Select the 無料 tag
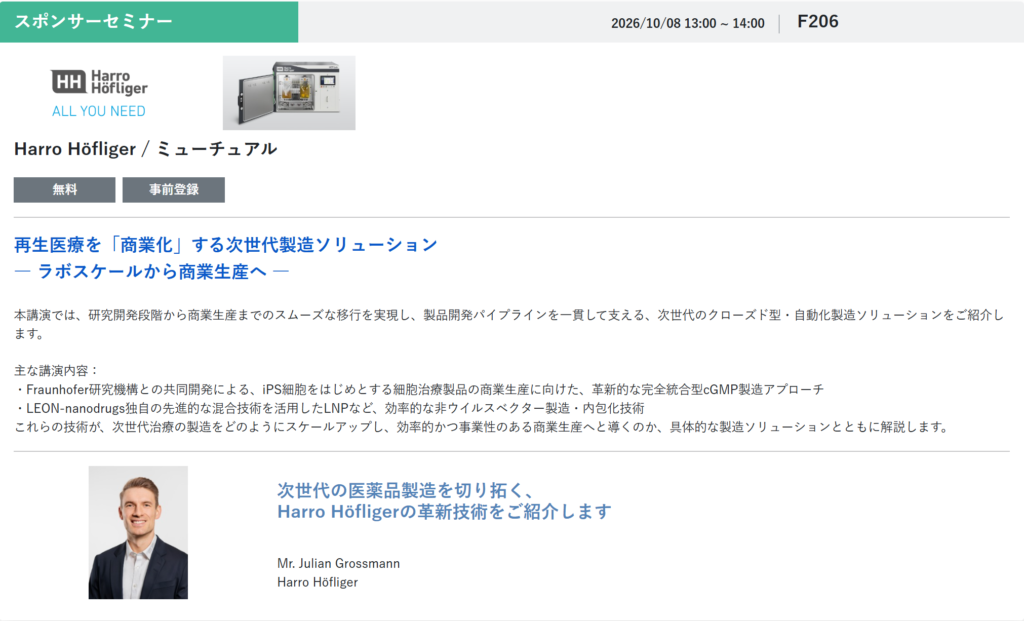The image size is (1024, 621). coord(65,190)
